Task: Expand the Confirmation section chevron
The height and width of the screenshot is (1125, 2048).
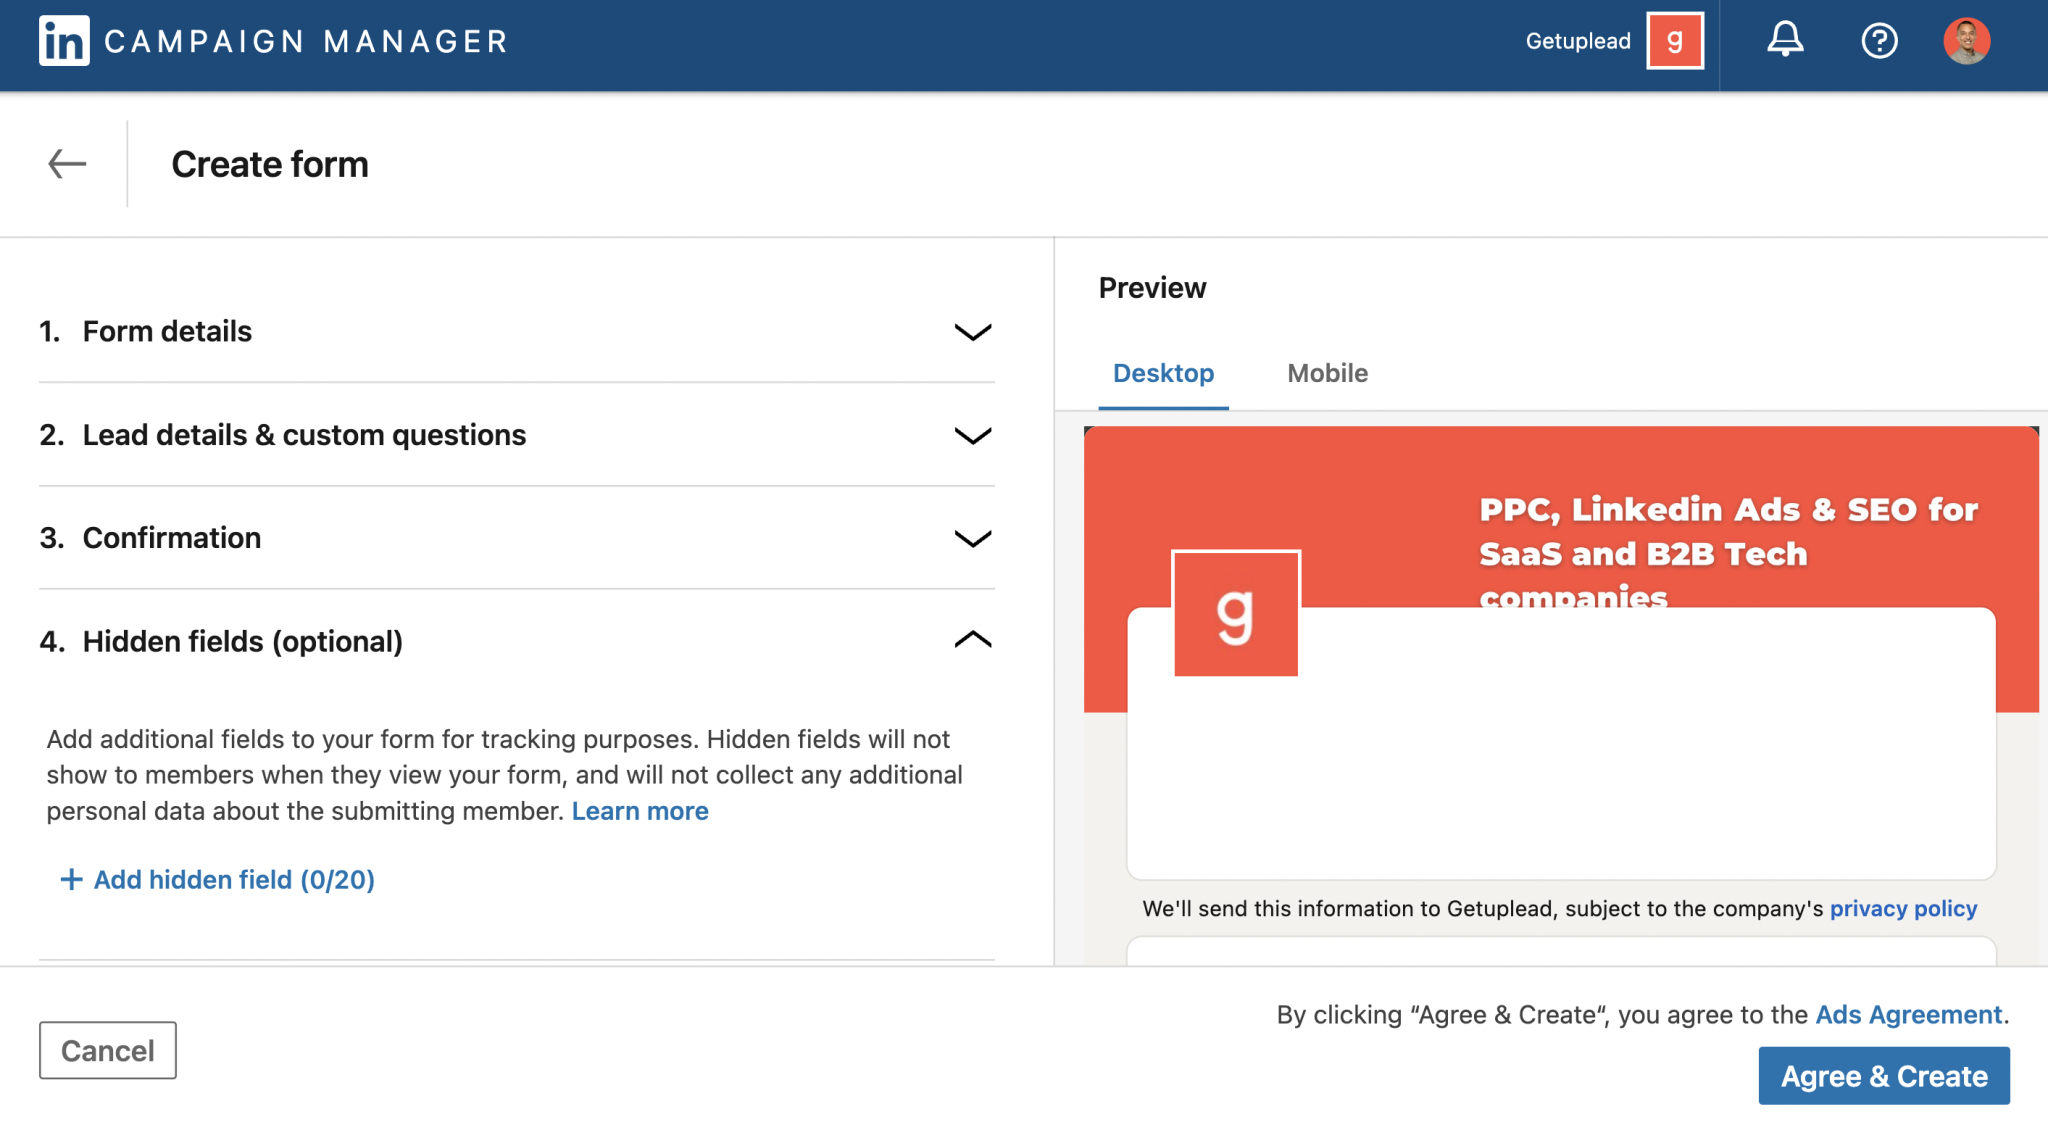Action: point(973,539)
